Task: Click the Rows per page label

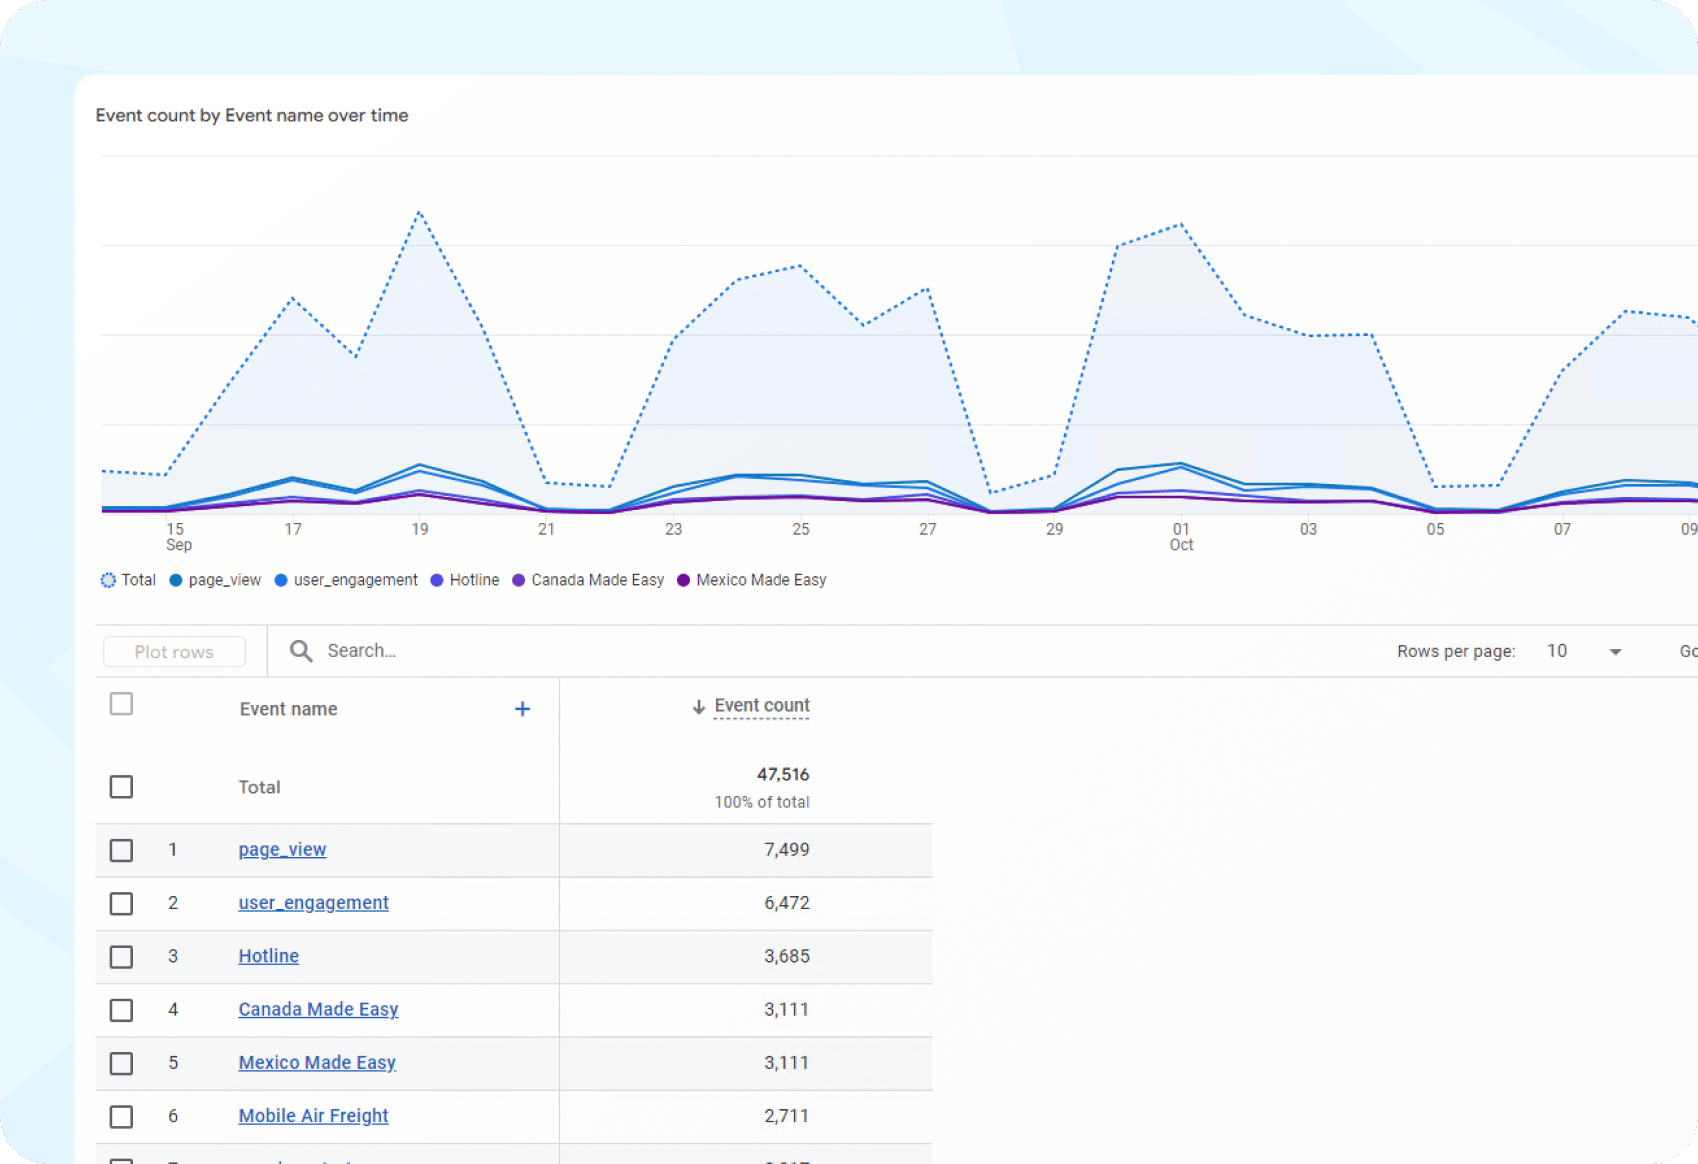Action: [1456, 651]
